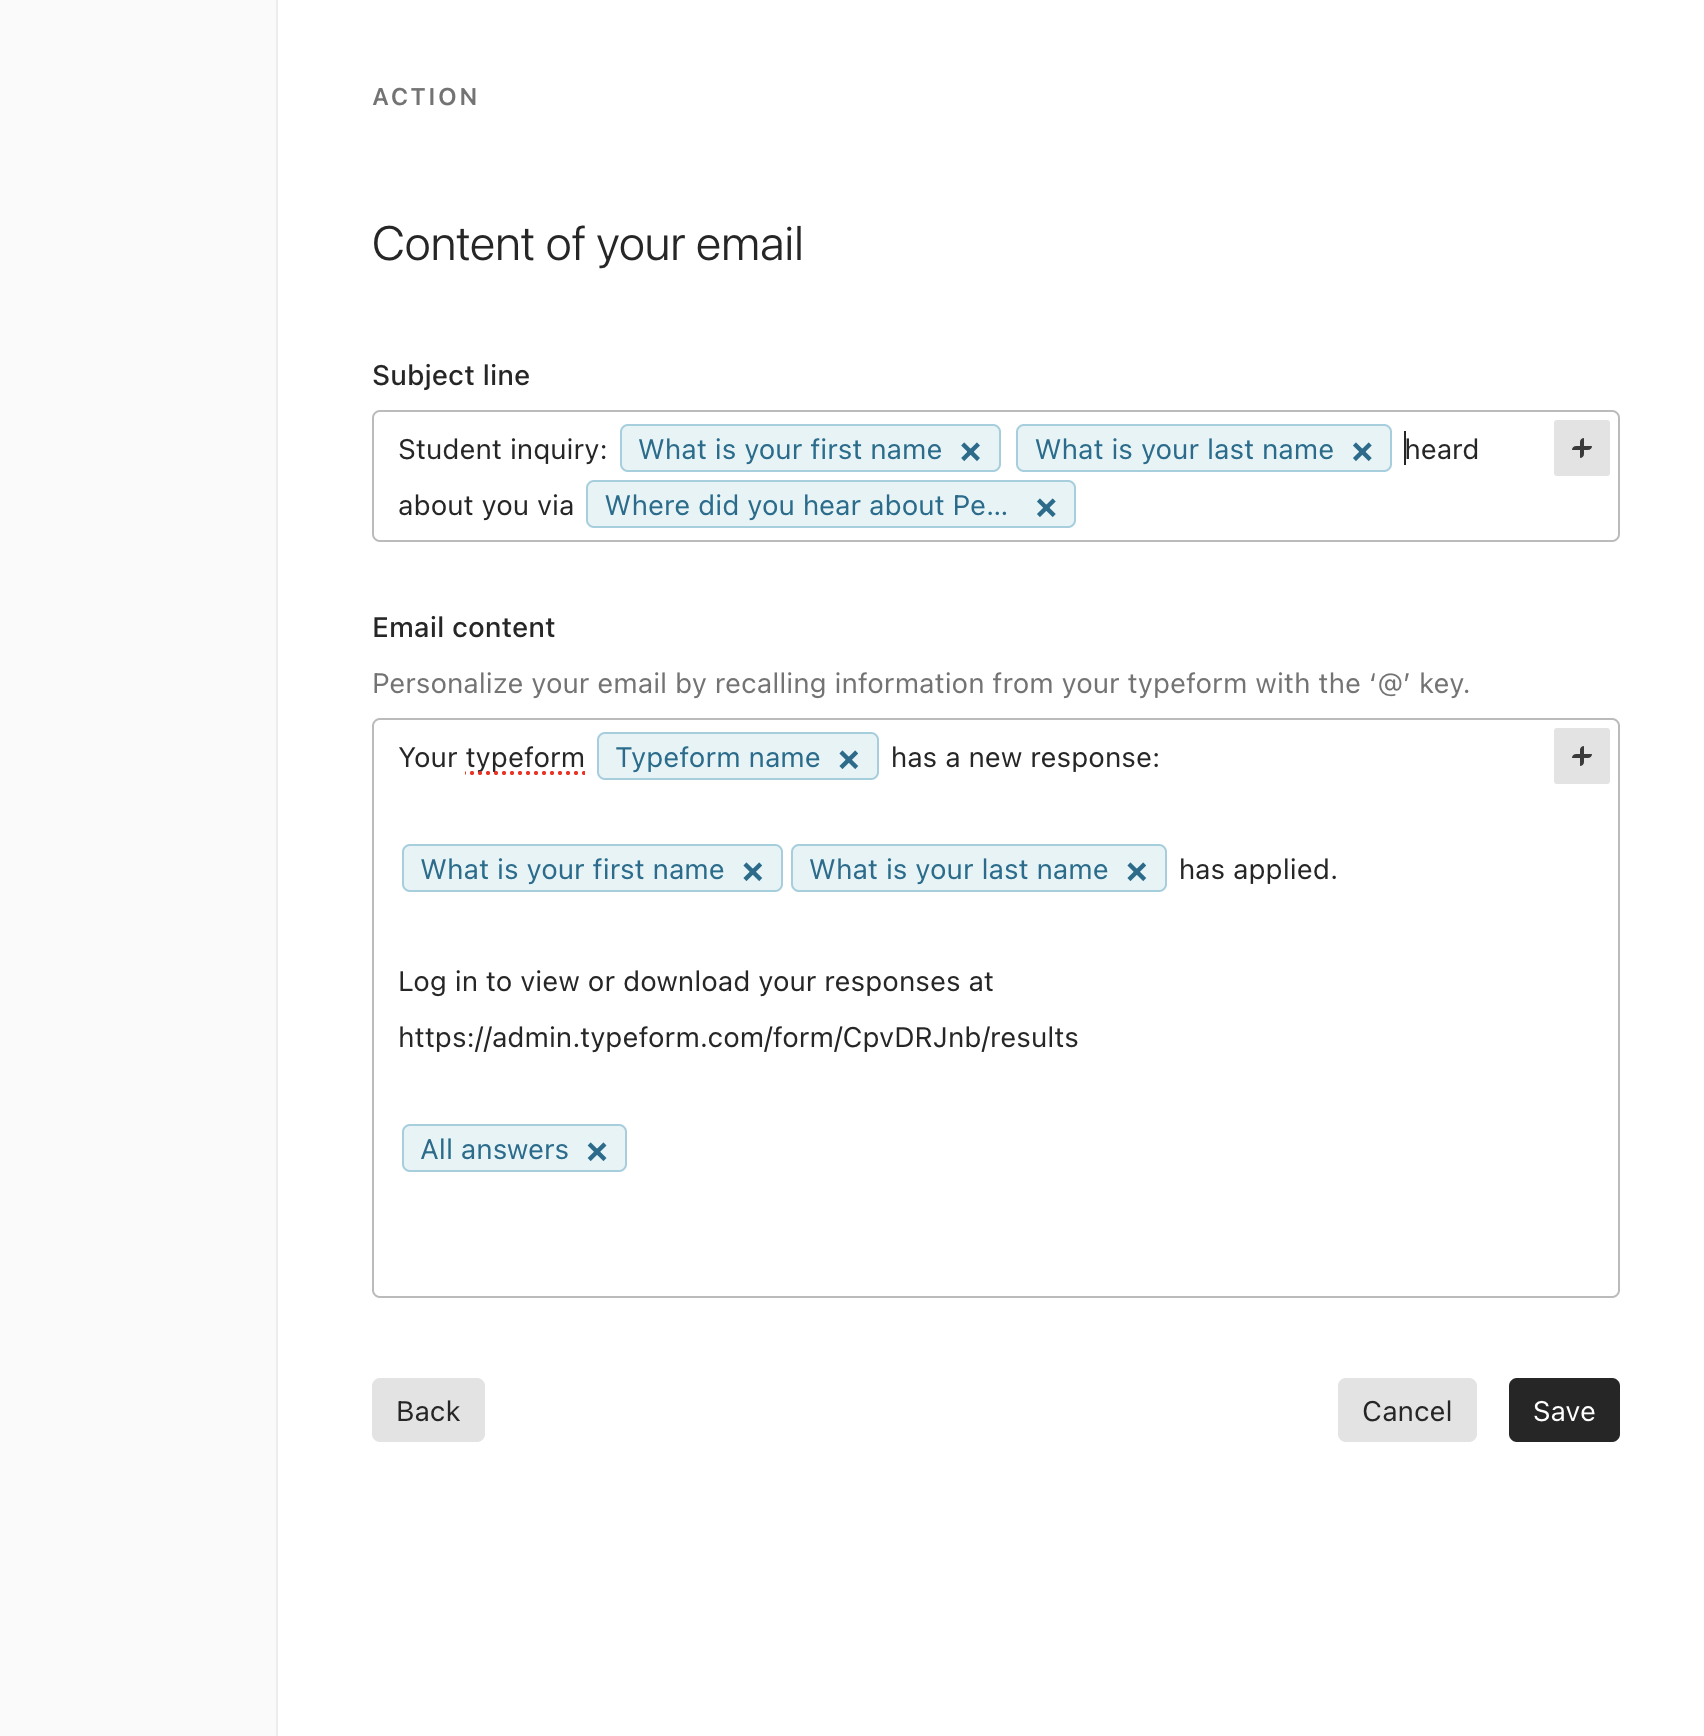Select the Typeform name tag
Viewport: 1704px width, 1736px height.
pos(718,757)
